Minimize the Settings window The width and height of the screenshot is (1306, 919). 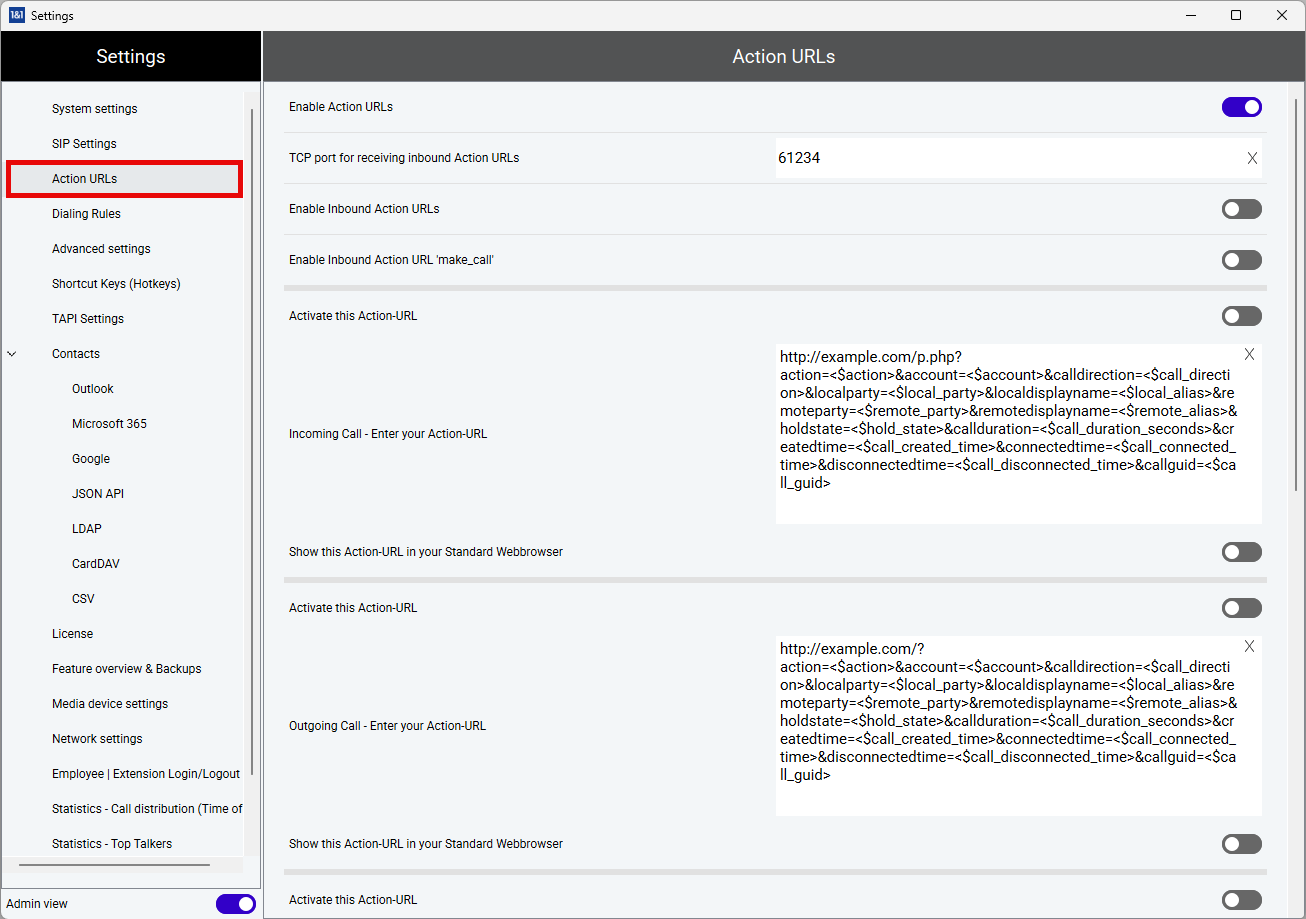point(1191,15)
